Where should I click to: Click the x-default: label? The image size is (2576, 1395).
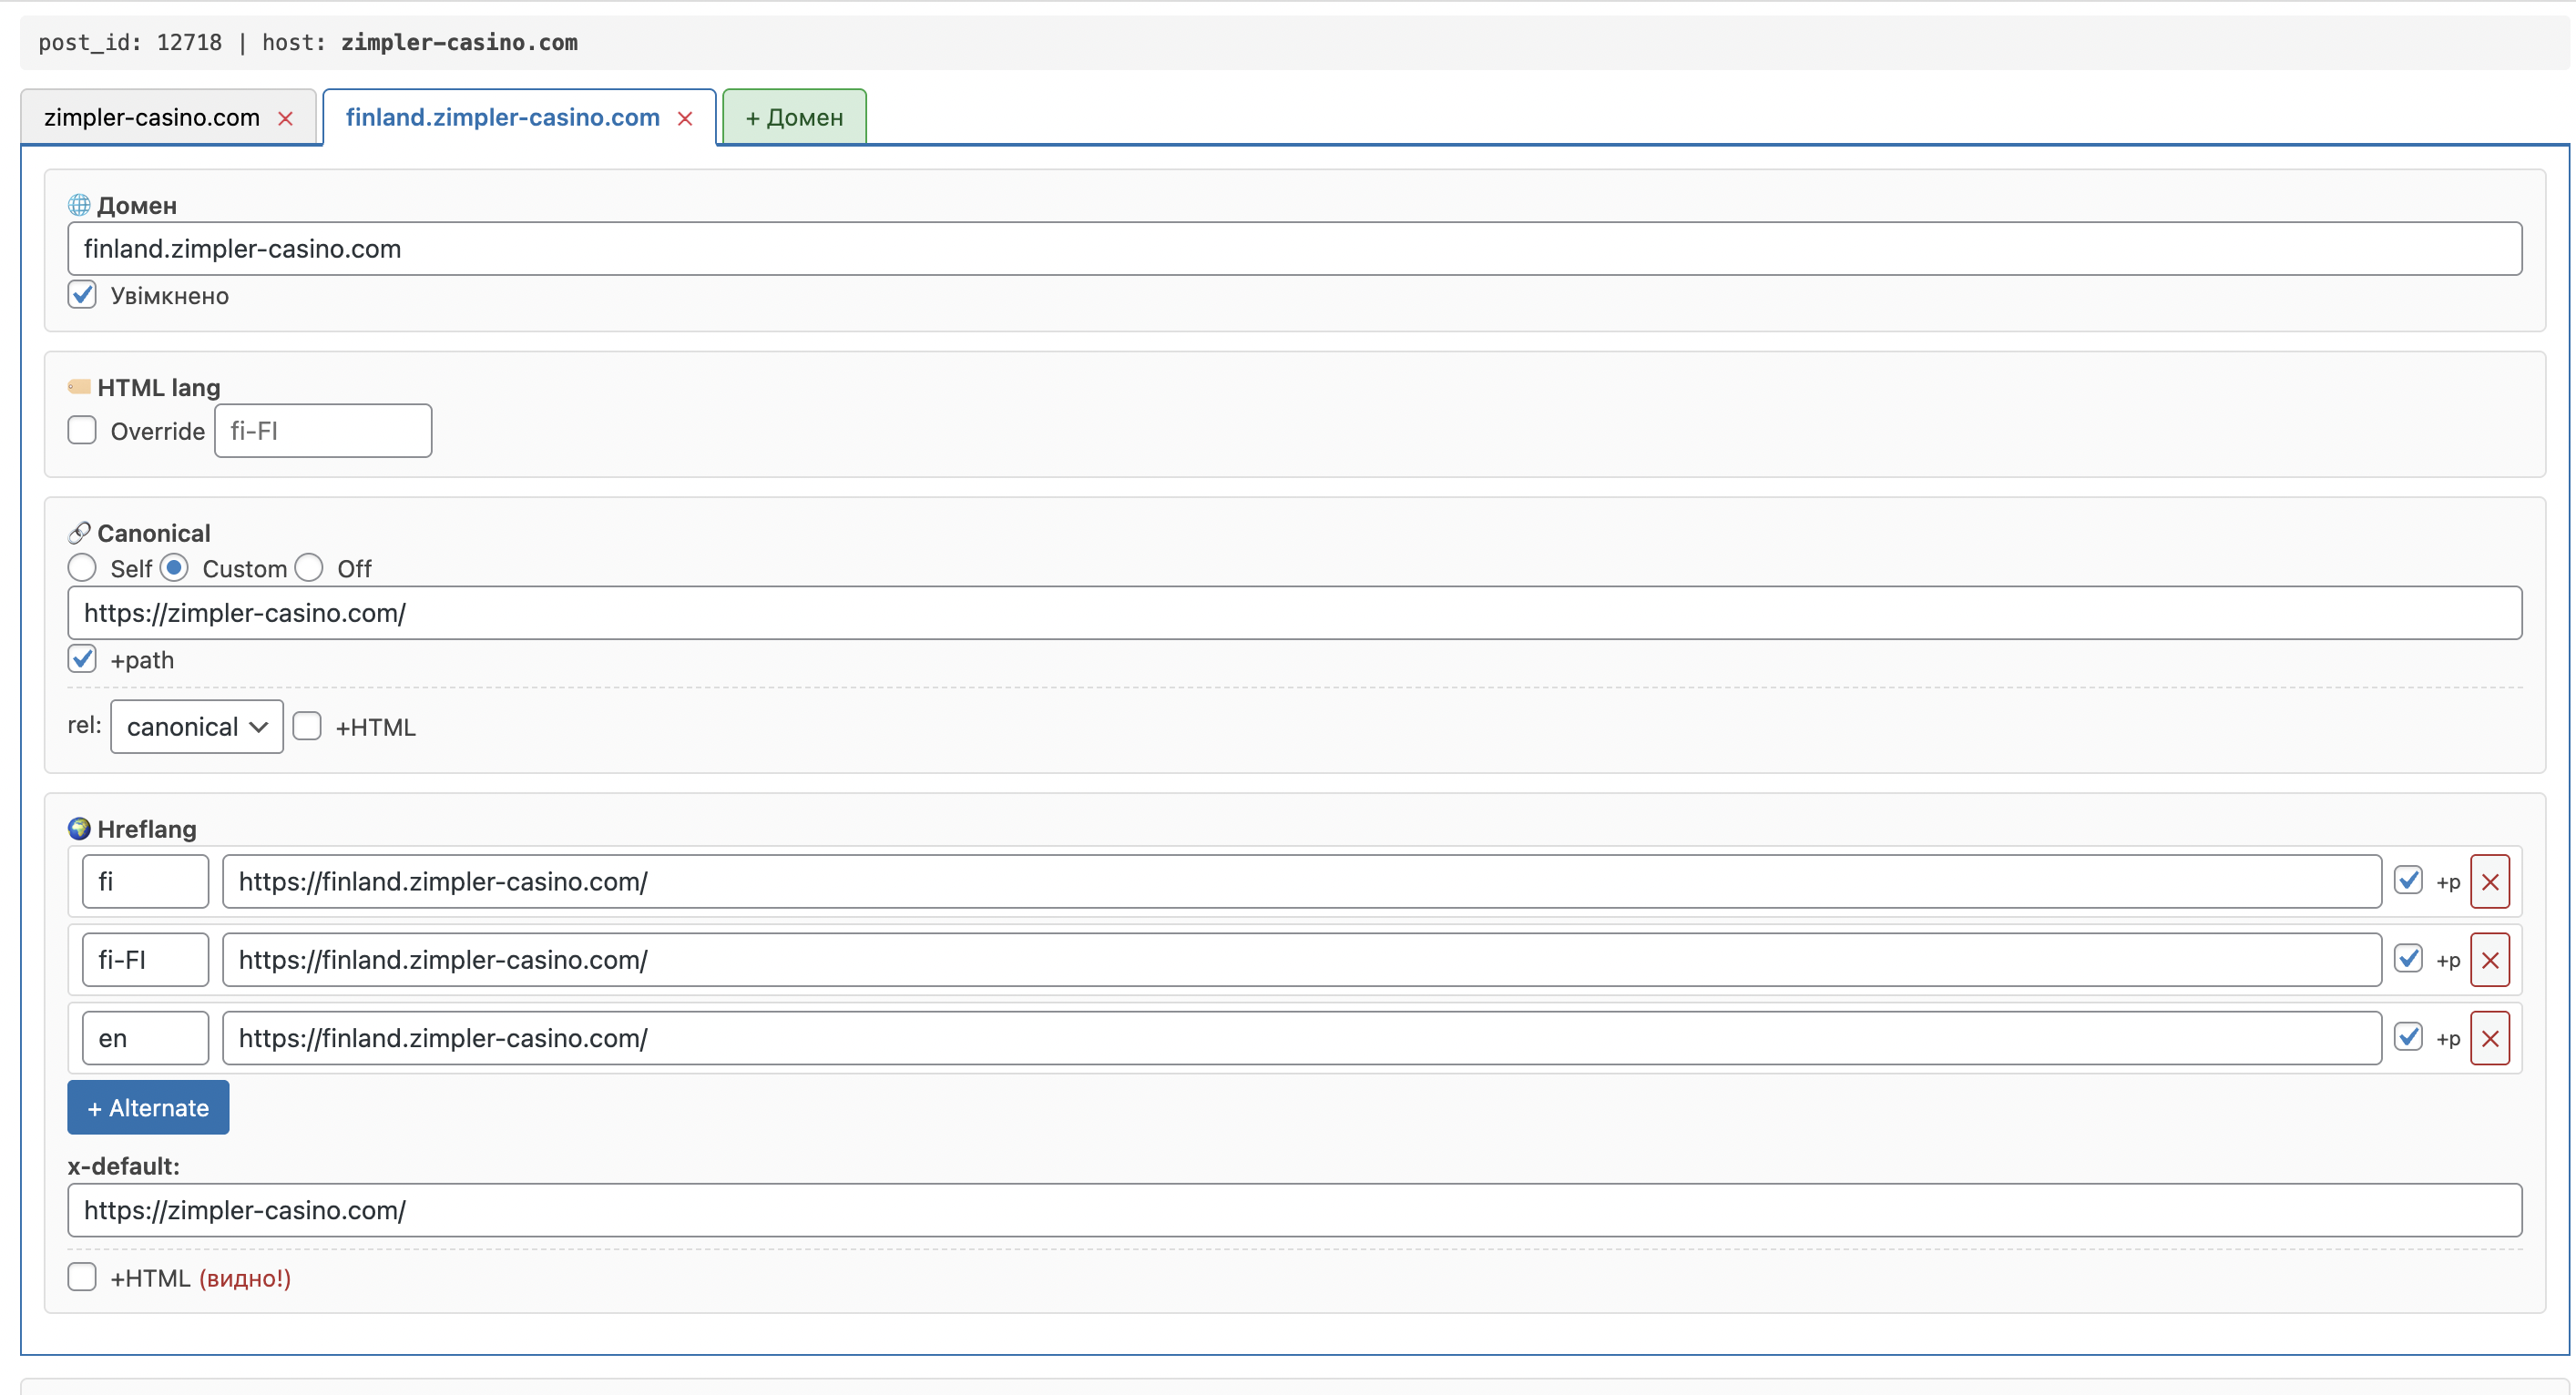pos(124,1166)
